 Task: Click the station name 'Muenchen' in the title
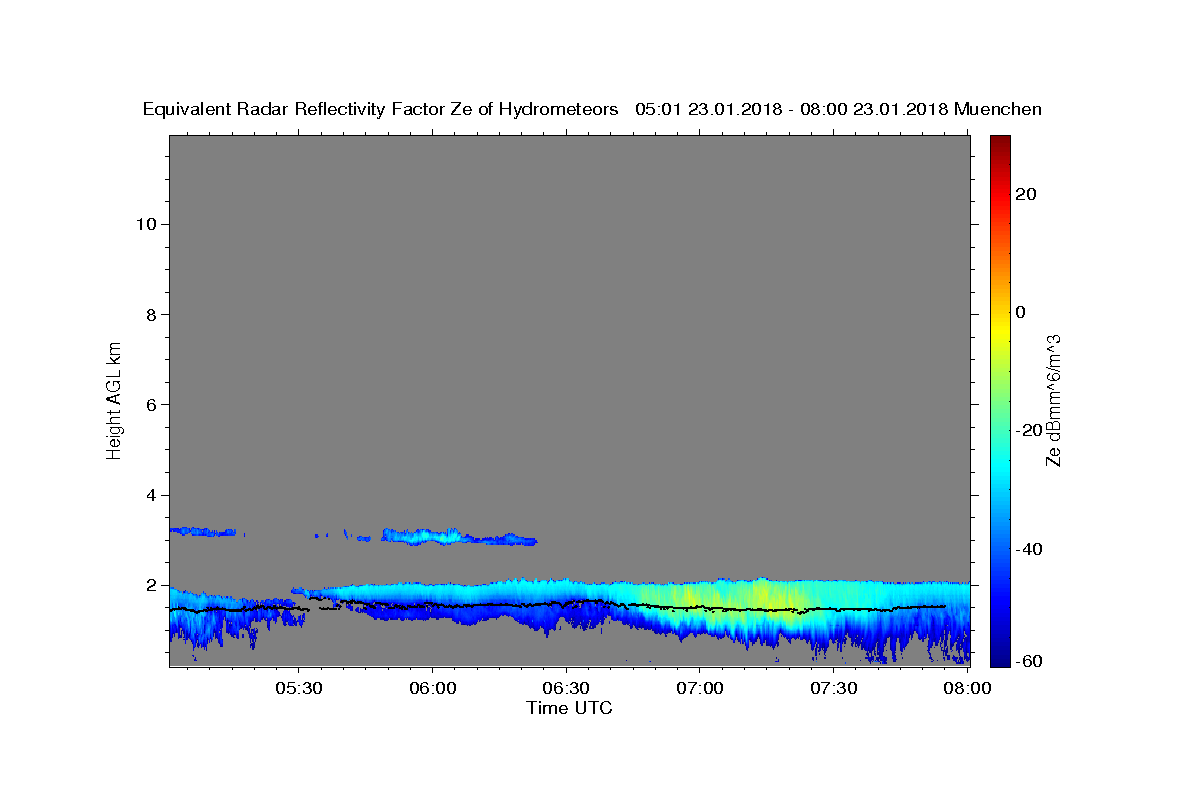[x=998, y=110]
